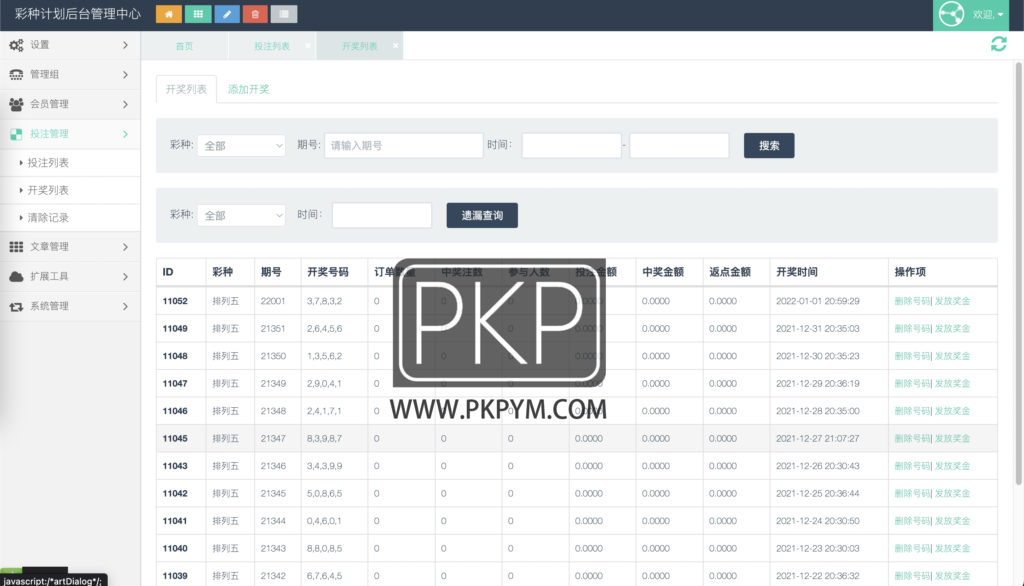Expand the 扩展工具 menu chevron
1024x586 pixels.
125,276
